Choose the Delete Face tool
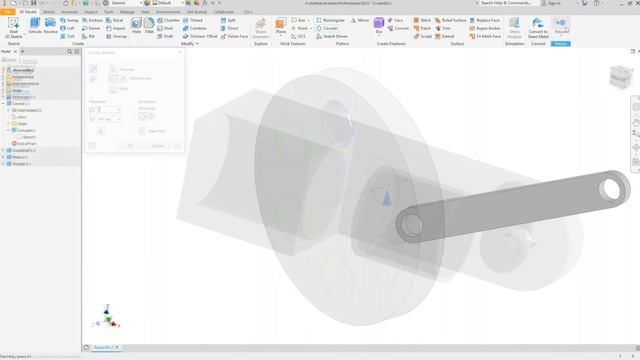This screenshot has width=640, height=360. [x=234, y=36]
